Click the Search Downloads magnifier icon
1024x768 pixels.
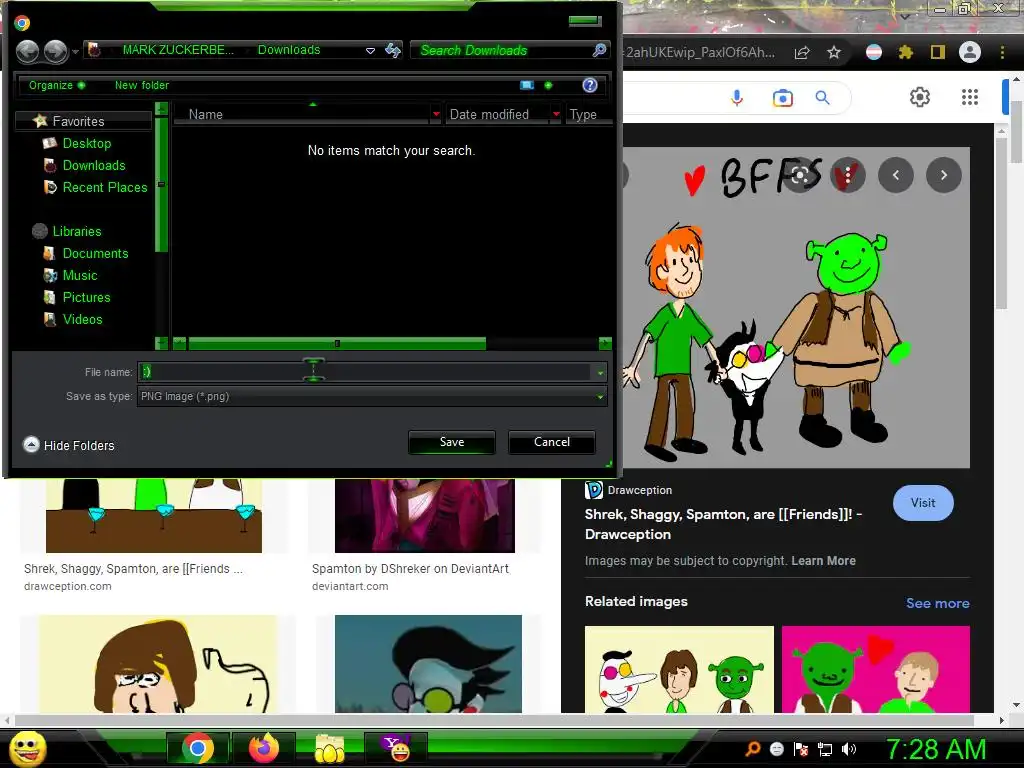coord(599,50)
